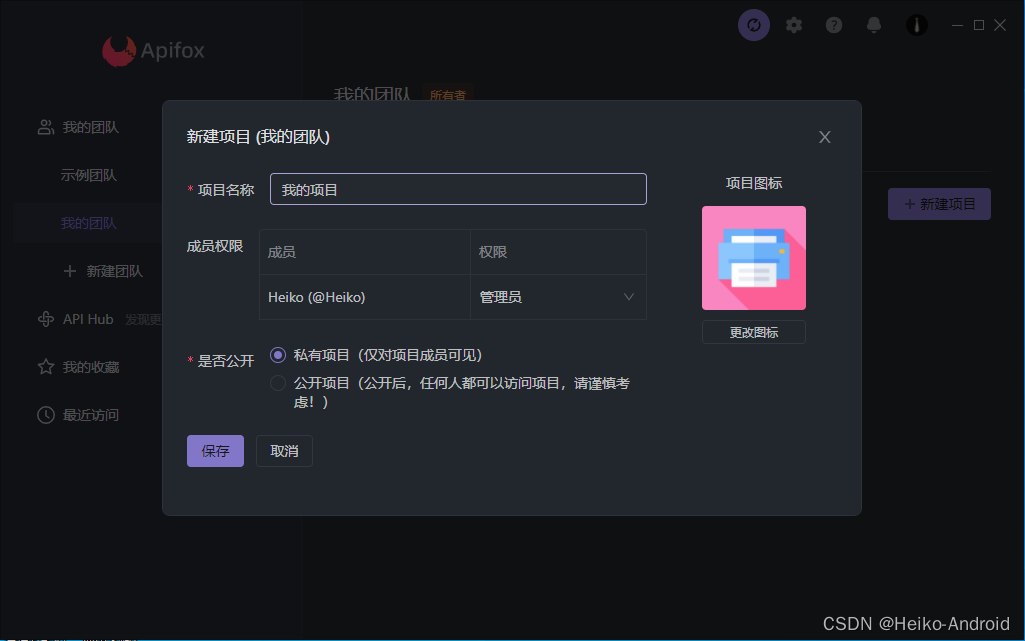1025x641 pixels.
Task: Click the sync refresh icon in top bar
Action: [x=754, y=25]
